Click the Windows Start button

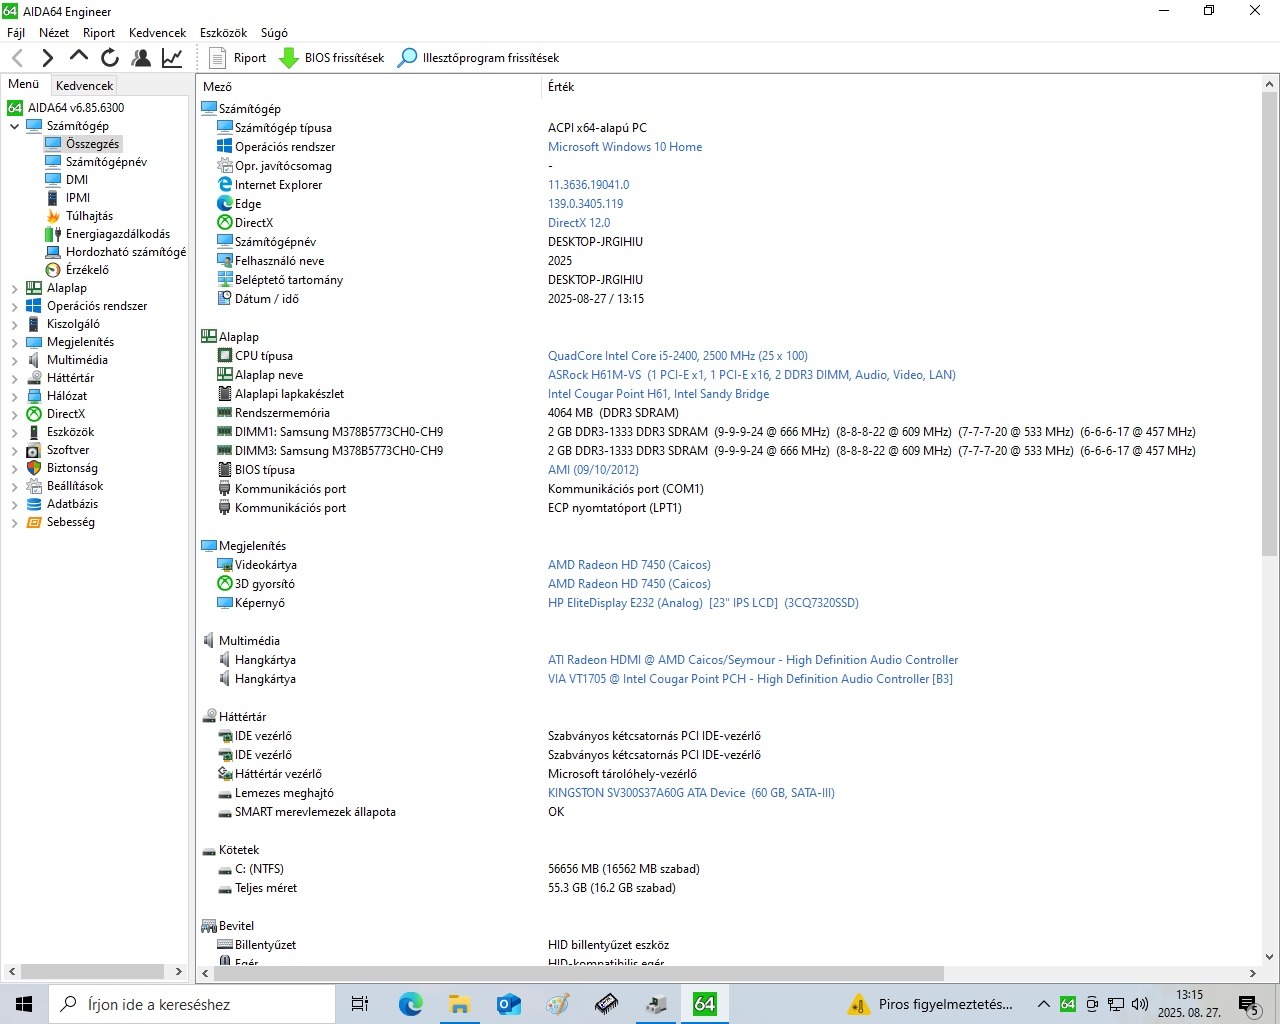(24, 1004)
